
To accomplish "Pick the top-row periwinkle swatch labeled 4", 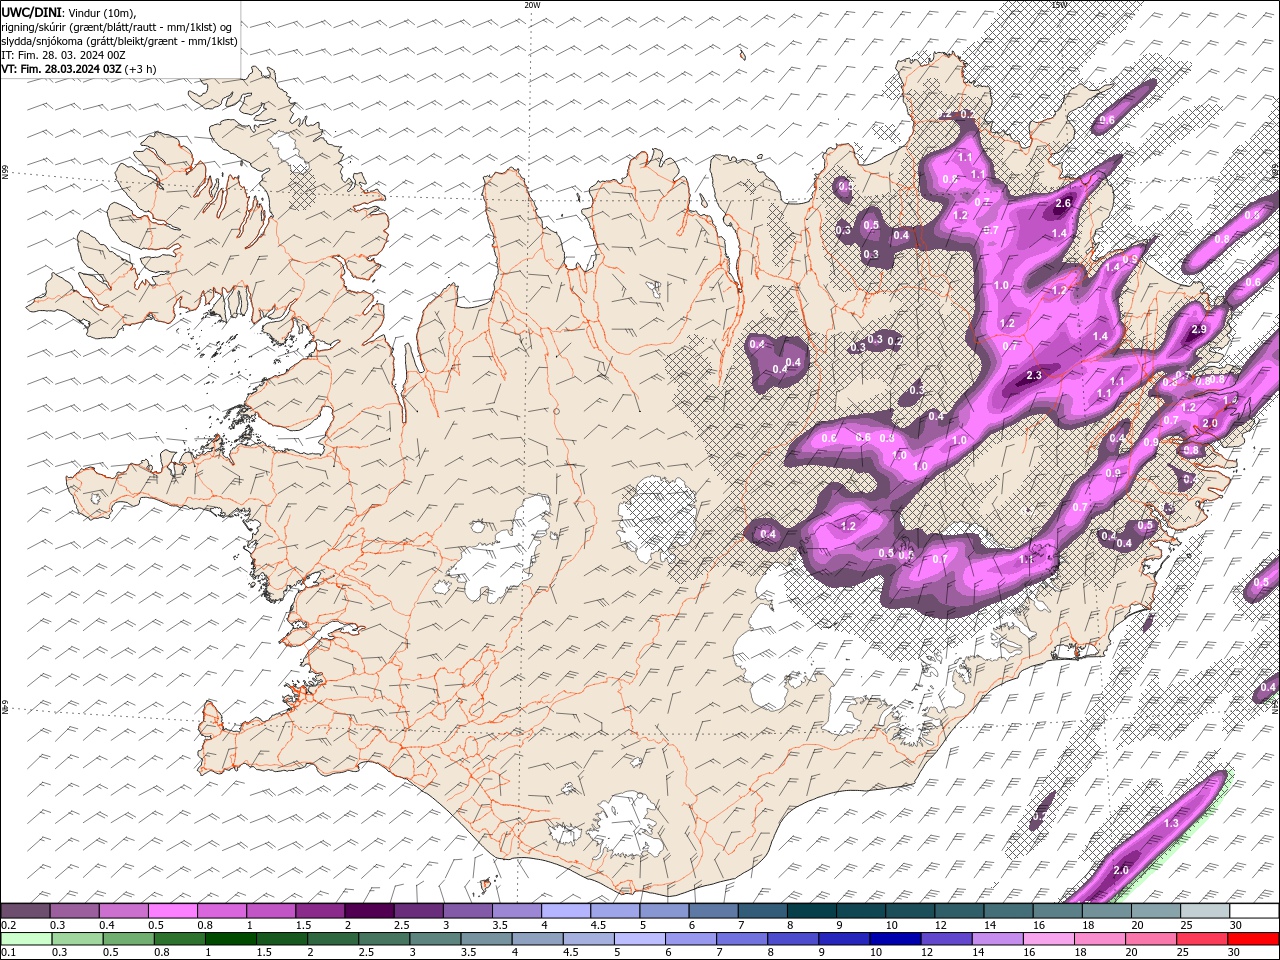I will [x=565, y=911].
